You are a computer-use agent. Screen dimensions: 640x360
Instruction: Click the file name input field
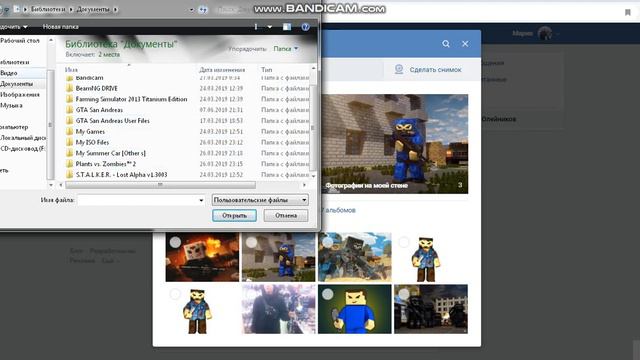[138, 200]
